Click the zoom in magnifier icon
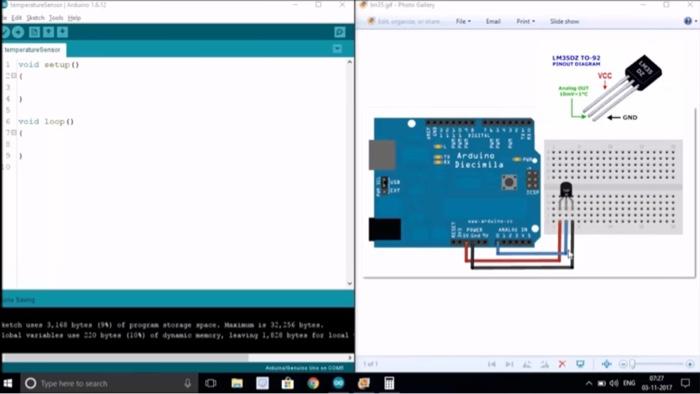Image resolution: width=700 pixels, height=394 pixels. [689, 365]
